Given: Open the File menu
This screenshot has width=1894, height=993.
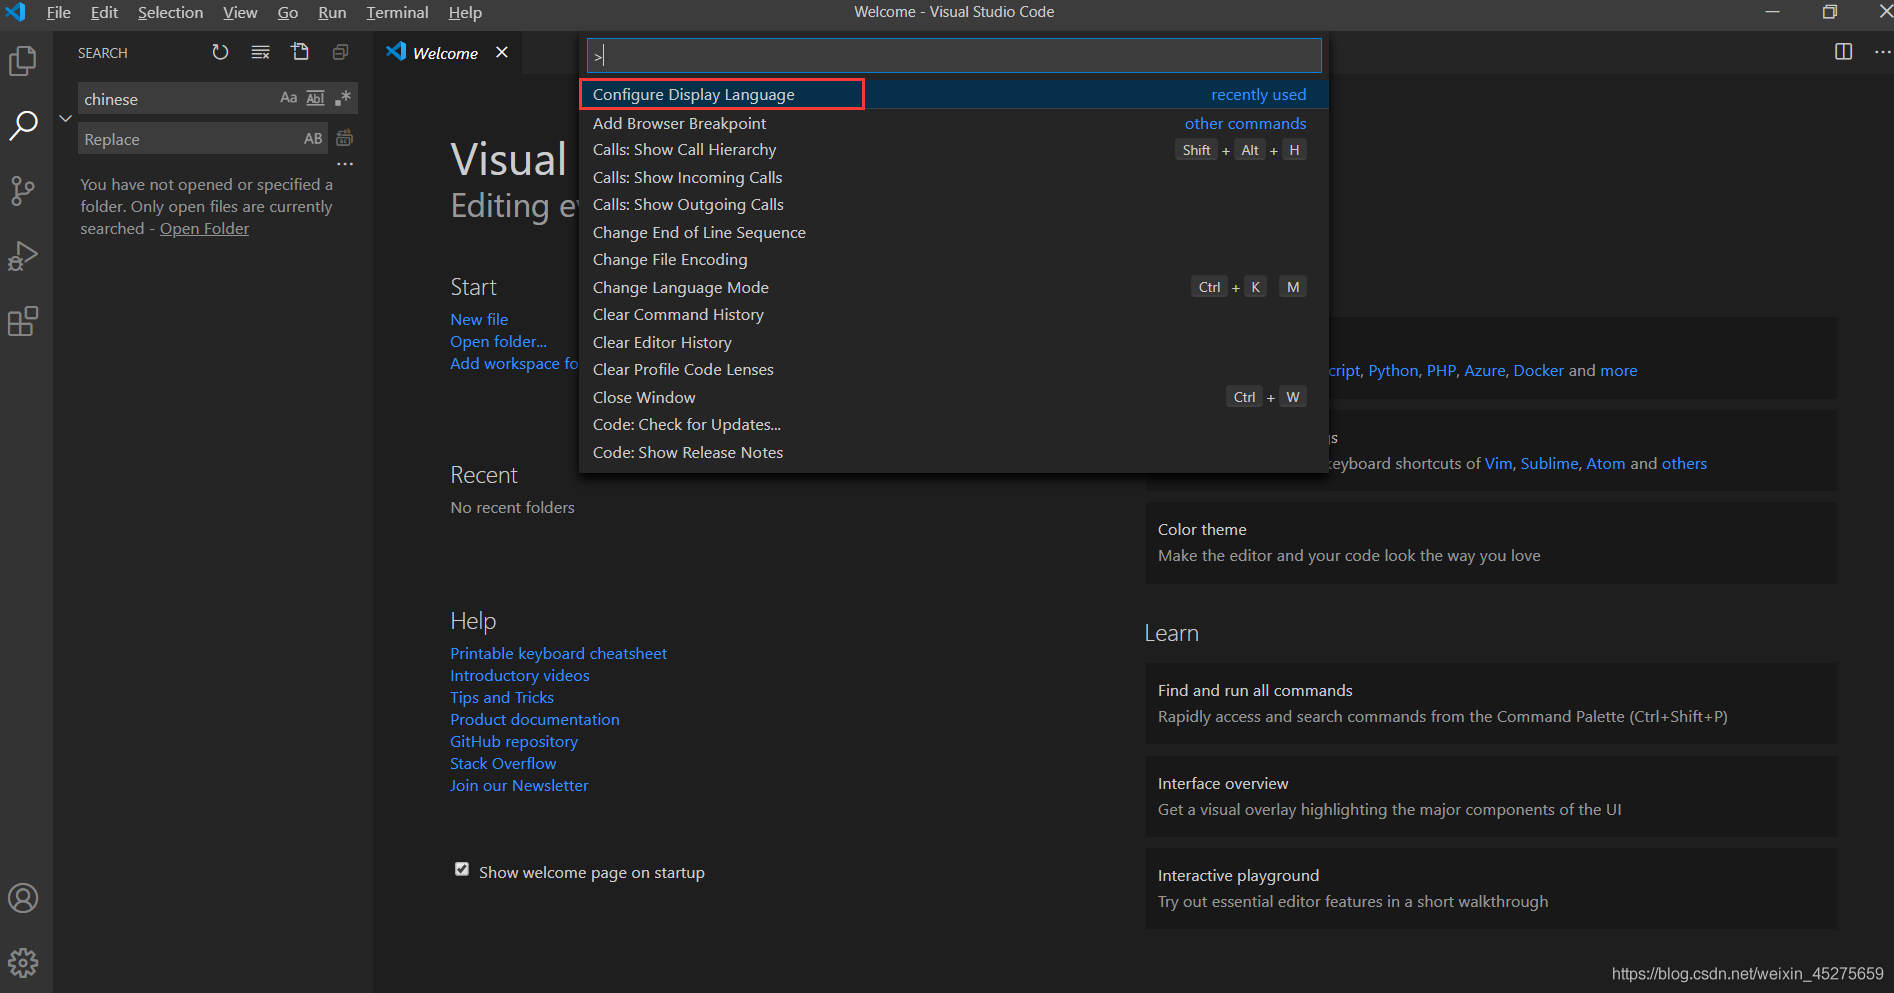Looking at the screenshot, I should tap(58, 12).
